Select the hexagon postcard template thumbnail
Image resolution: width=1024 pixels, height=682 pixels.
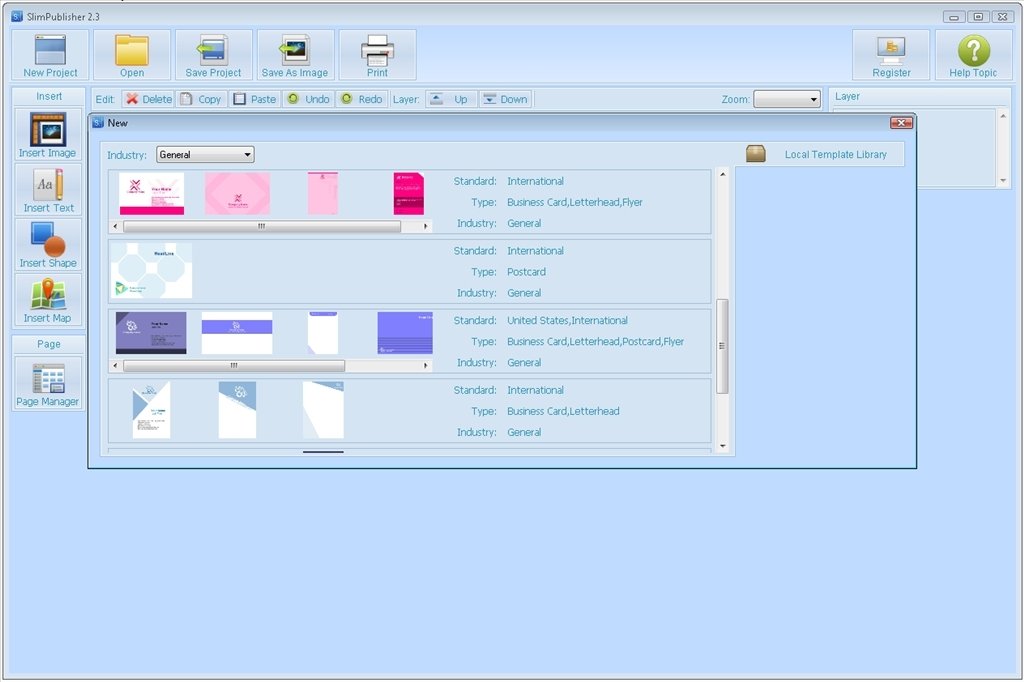coord(152,270)
